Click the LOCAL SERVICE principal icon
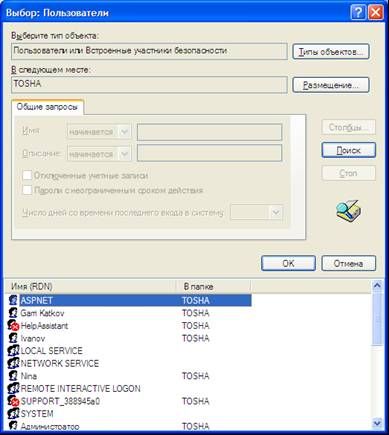 [13, 351]
